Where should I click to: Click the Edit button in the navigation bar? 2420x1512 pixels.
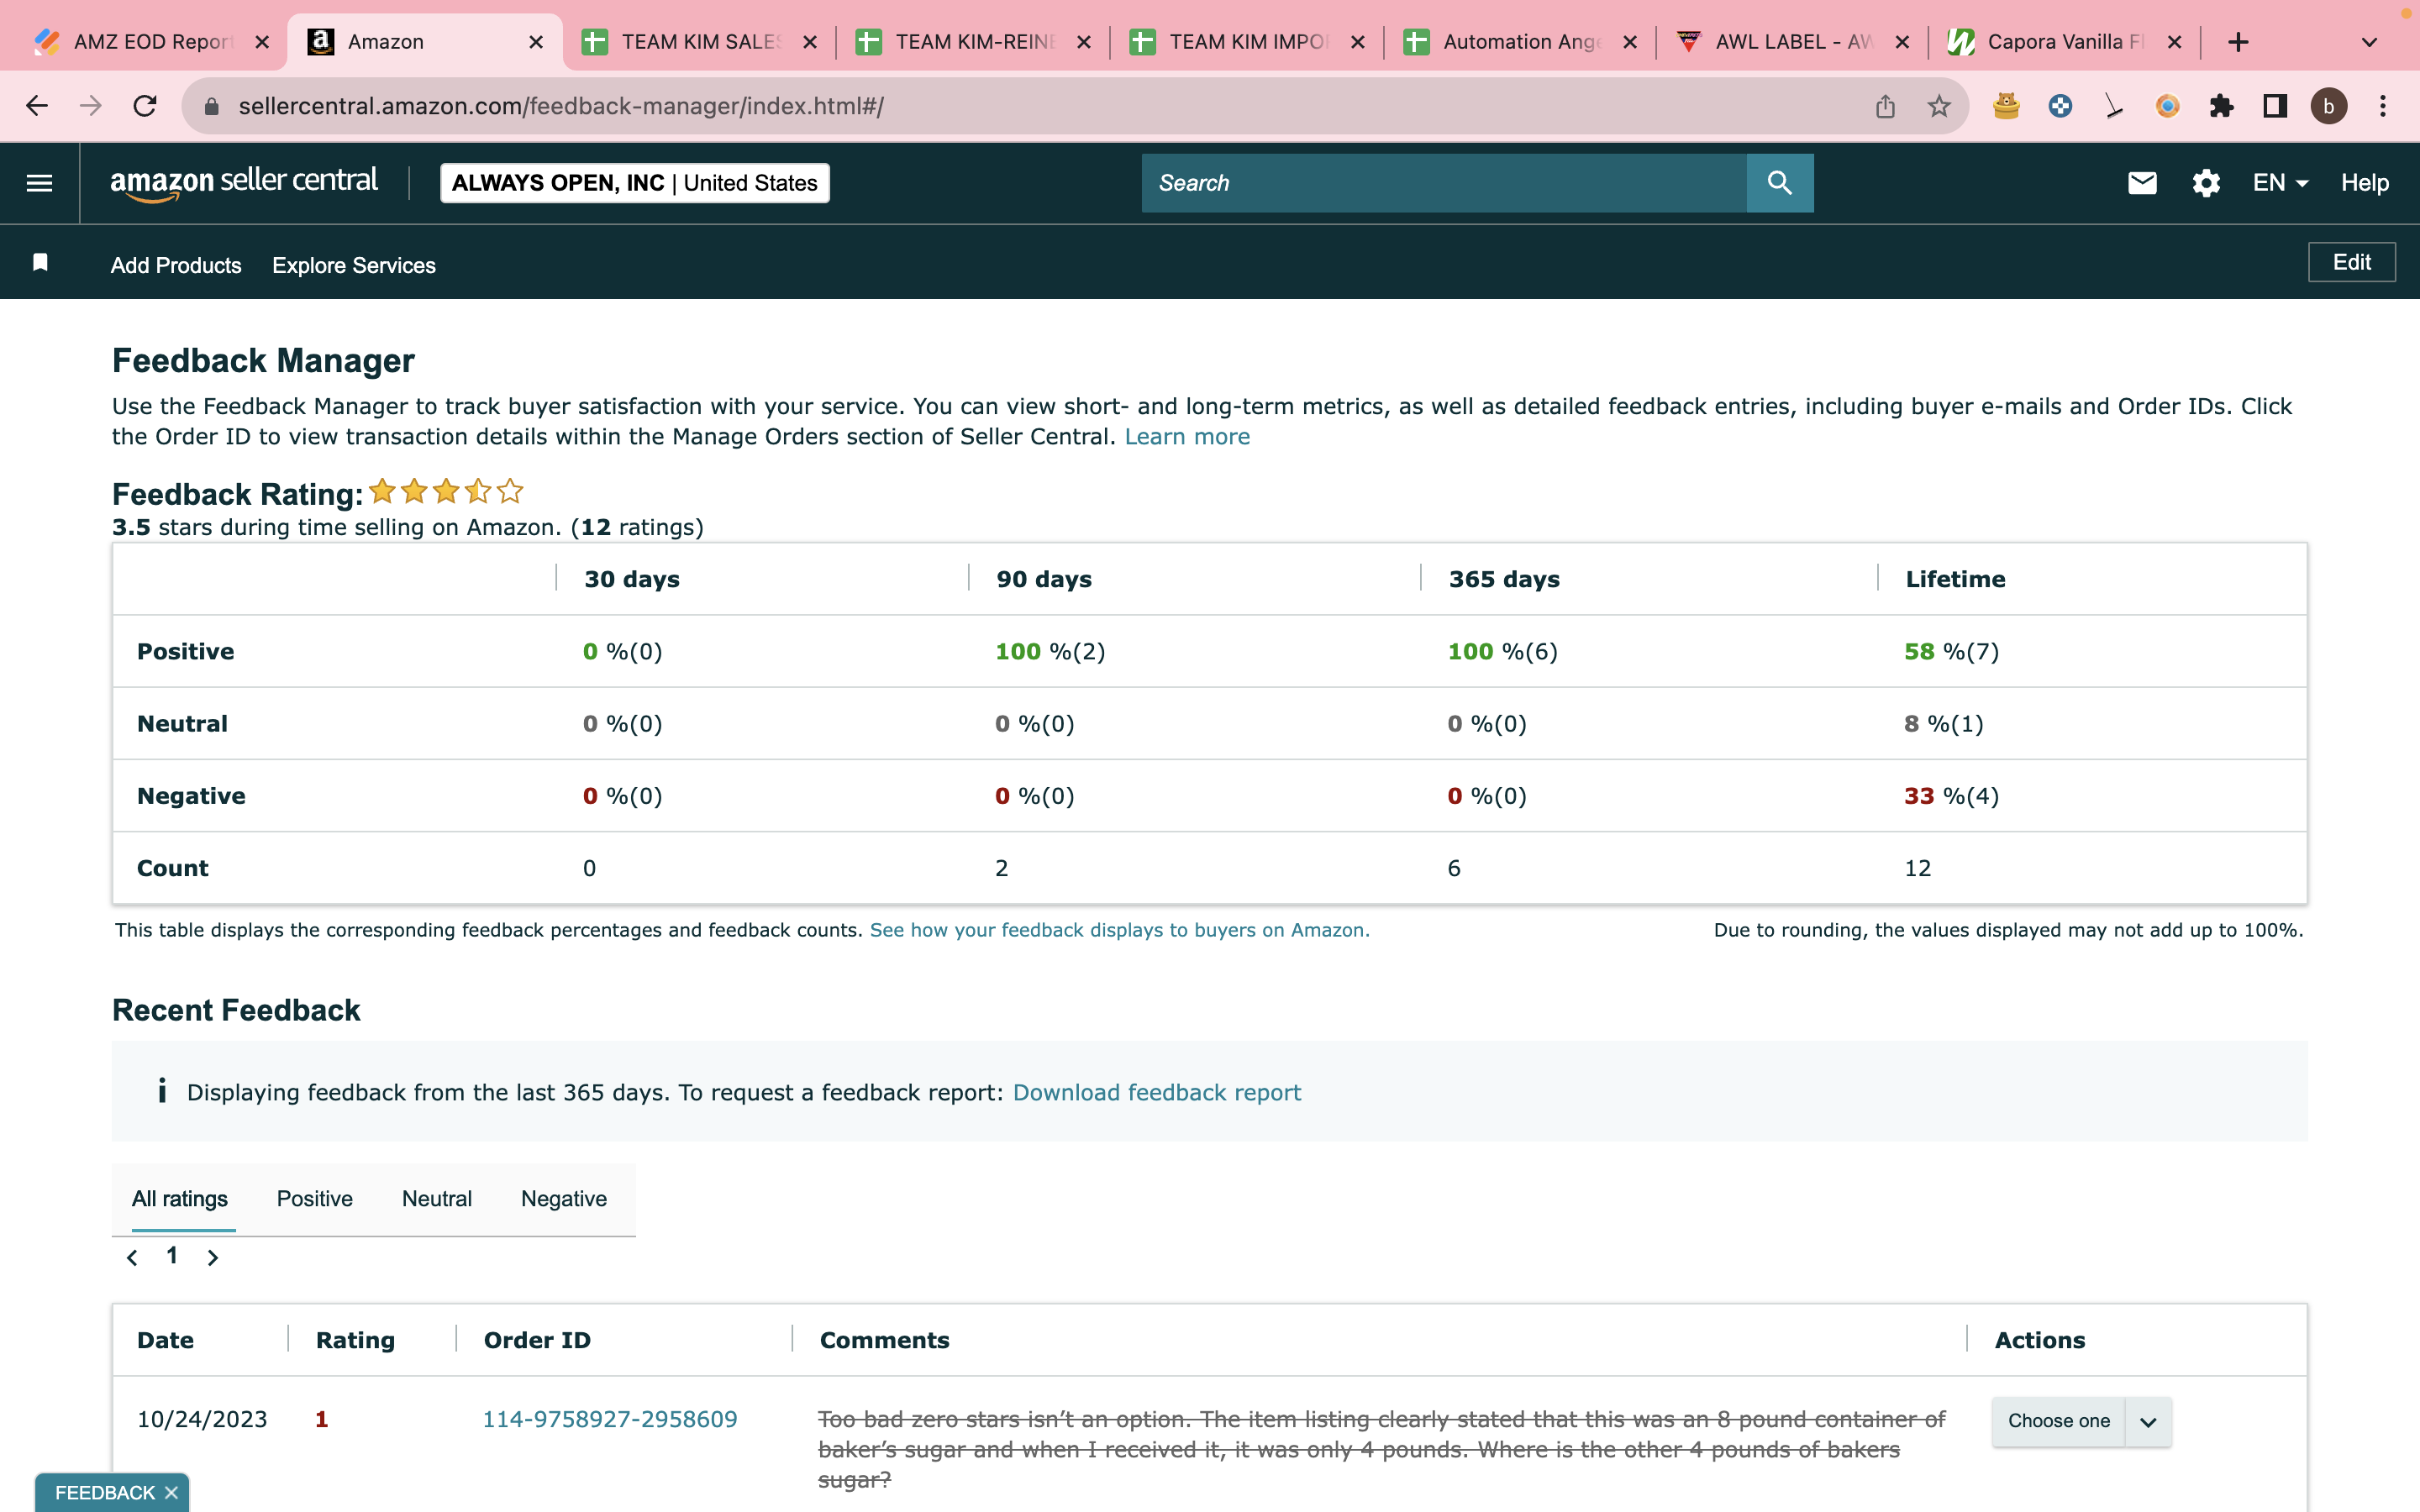[2351, 262]
